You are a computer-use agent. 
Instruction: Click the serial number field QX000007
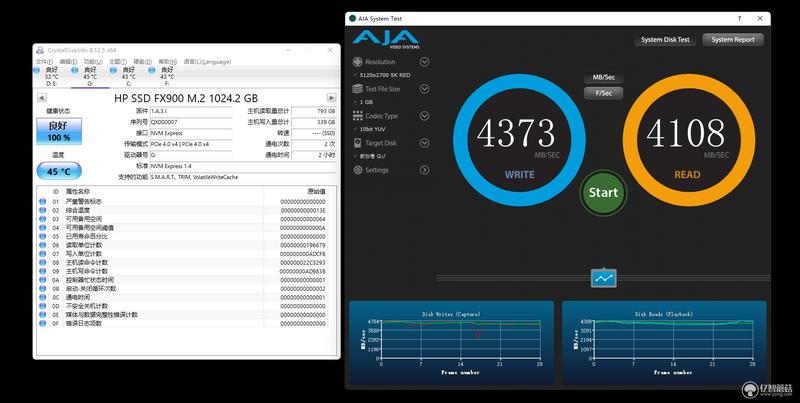pos(190,122)
